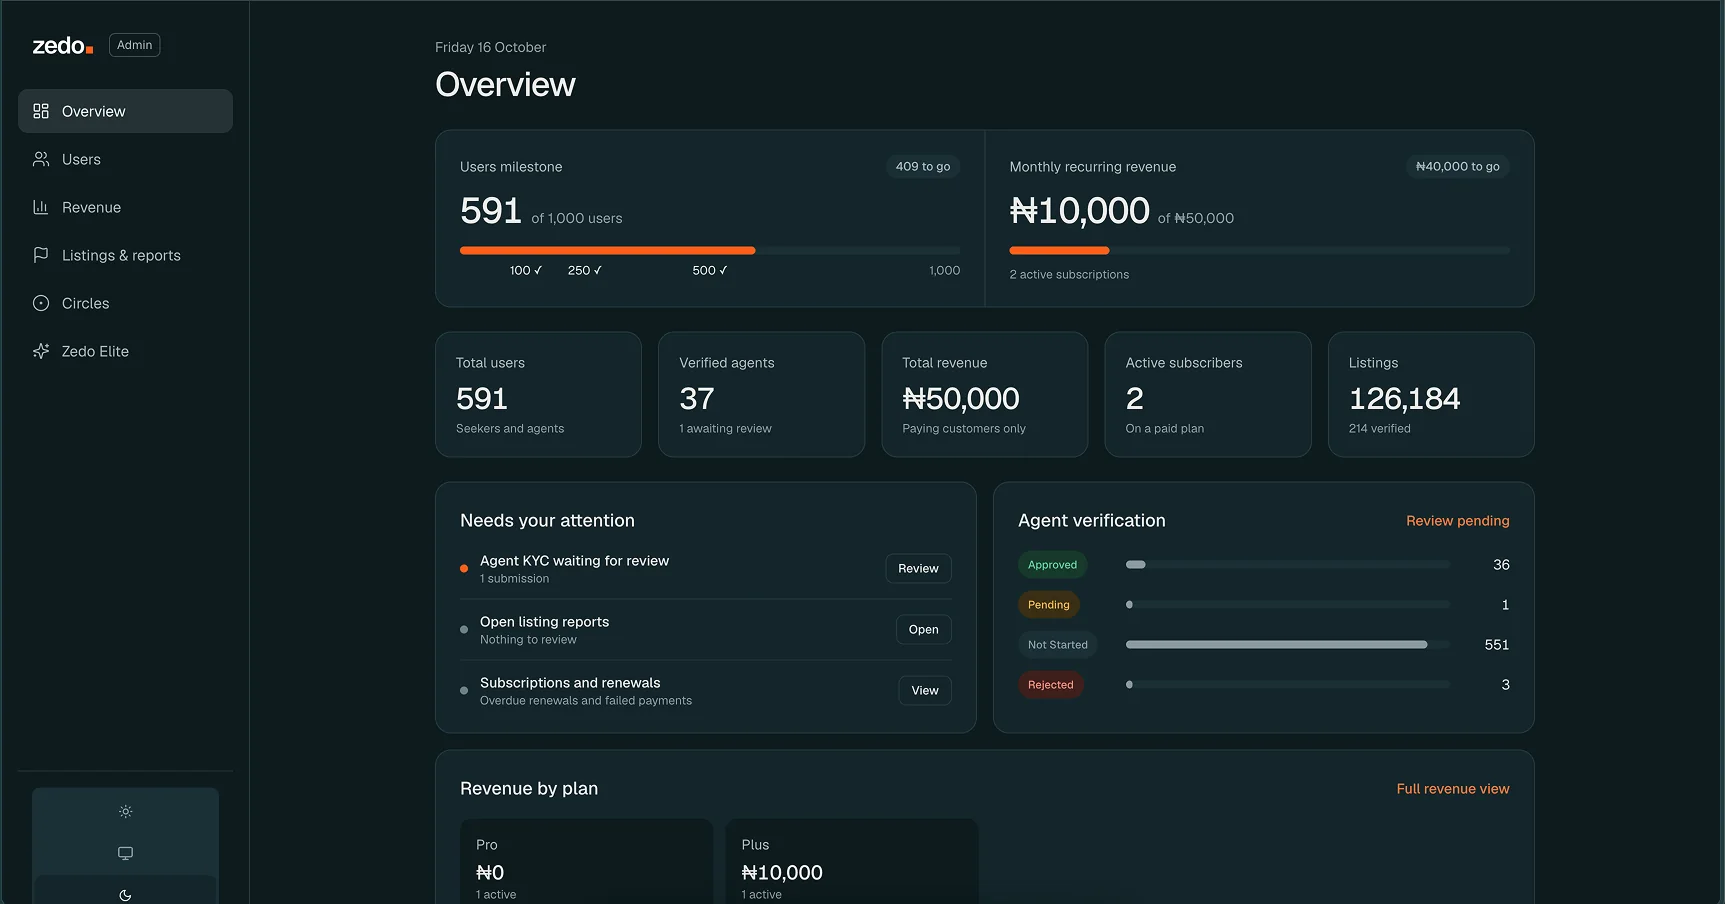Click the users milestone progress bar
Image resolution: width=1725 pixels, height=904 pixels.
710,250
